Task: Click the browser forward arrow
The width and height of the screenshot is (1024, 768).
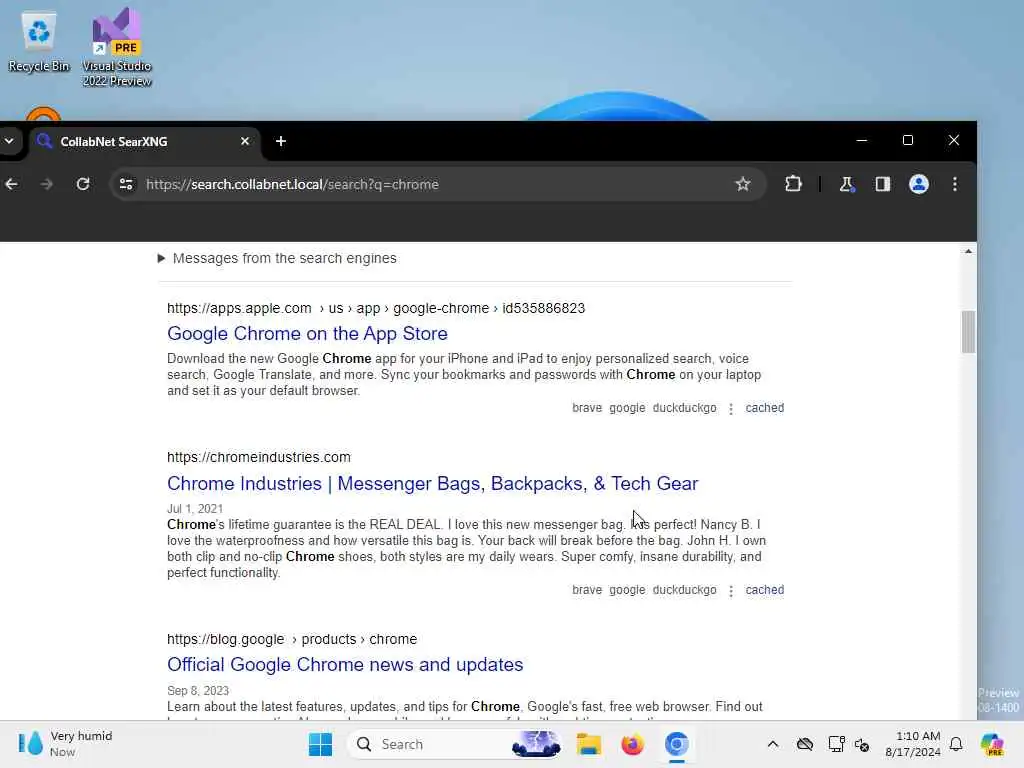Action: (x=46, y=184)
